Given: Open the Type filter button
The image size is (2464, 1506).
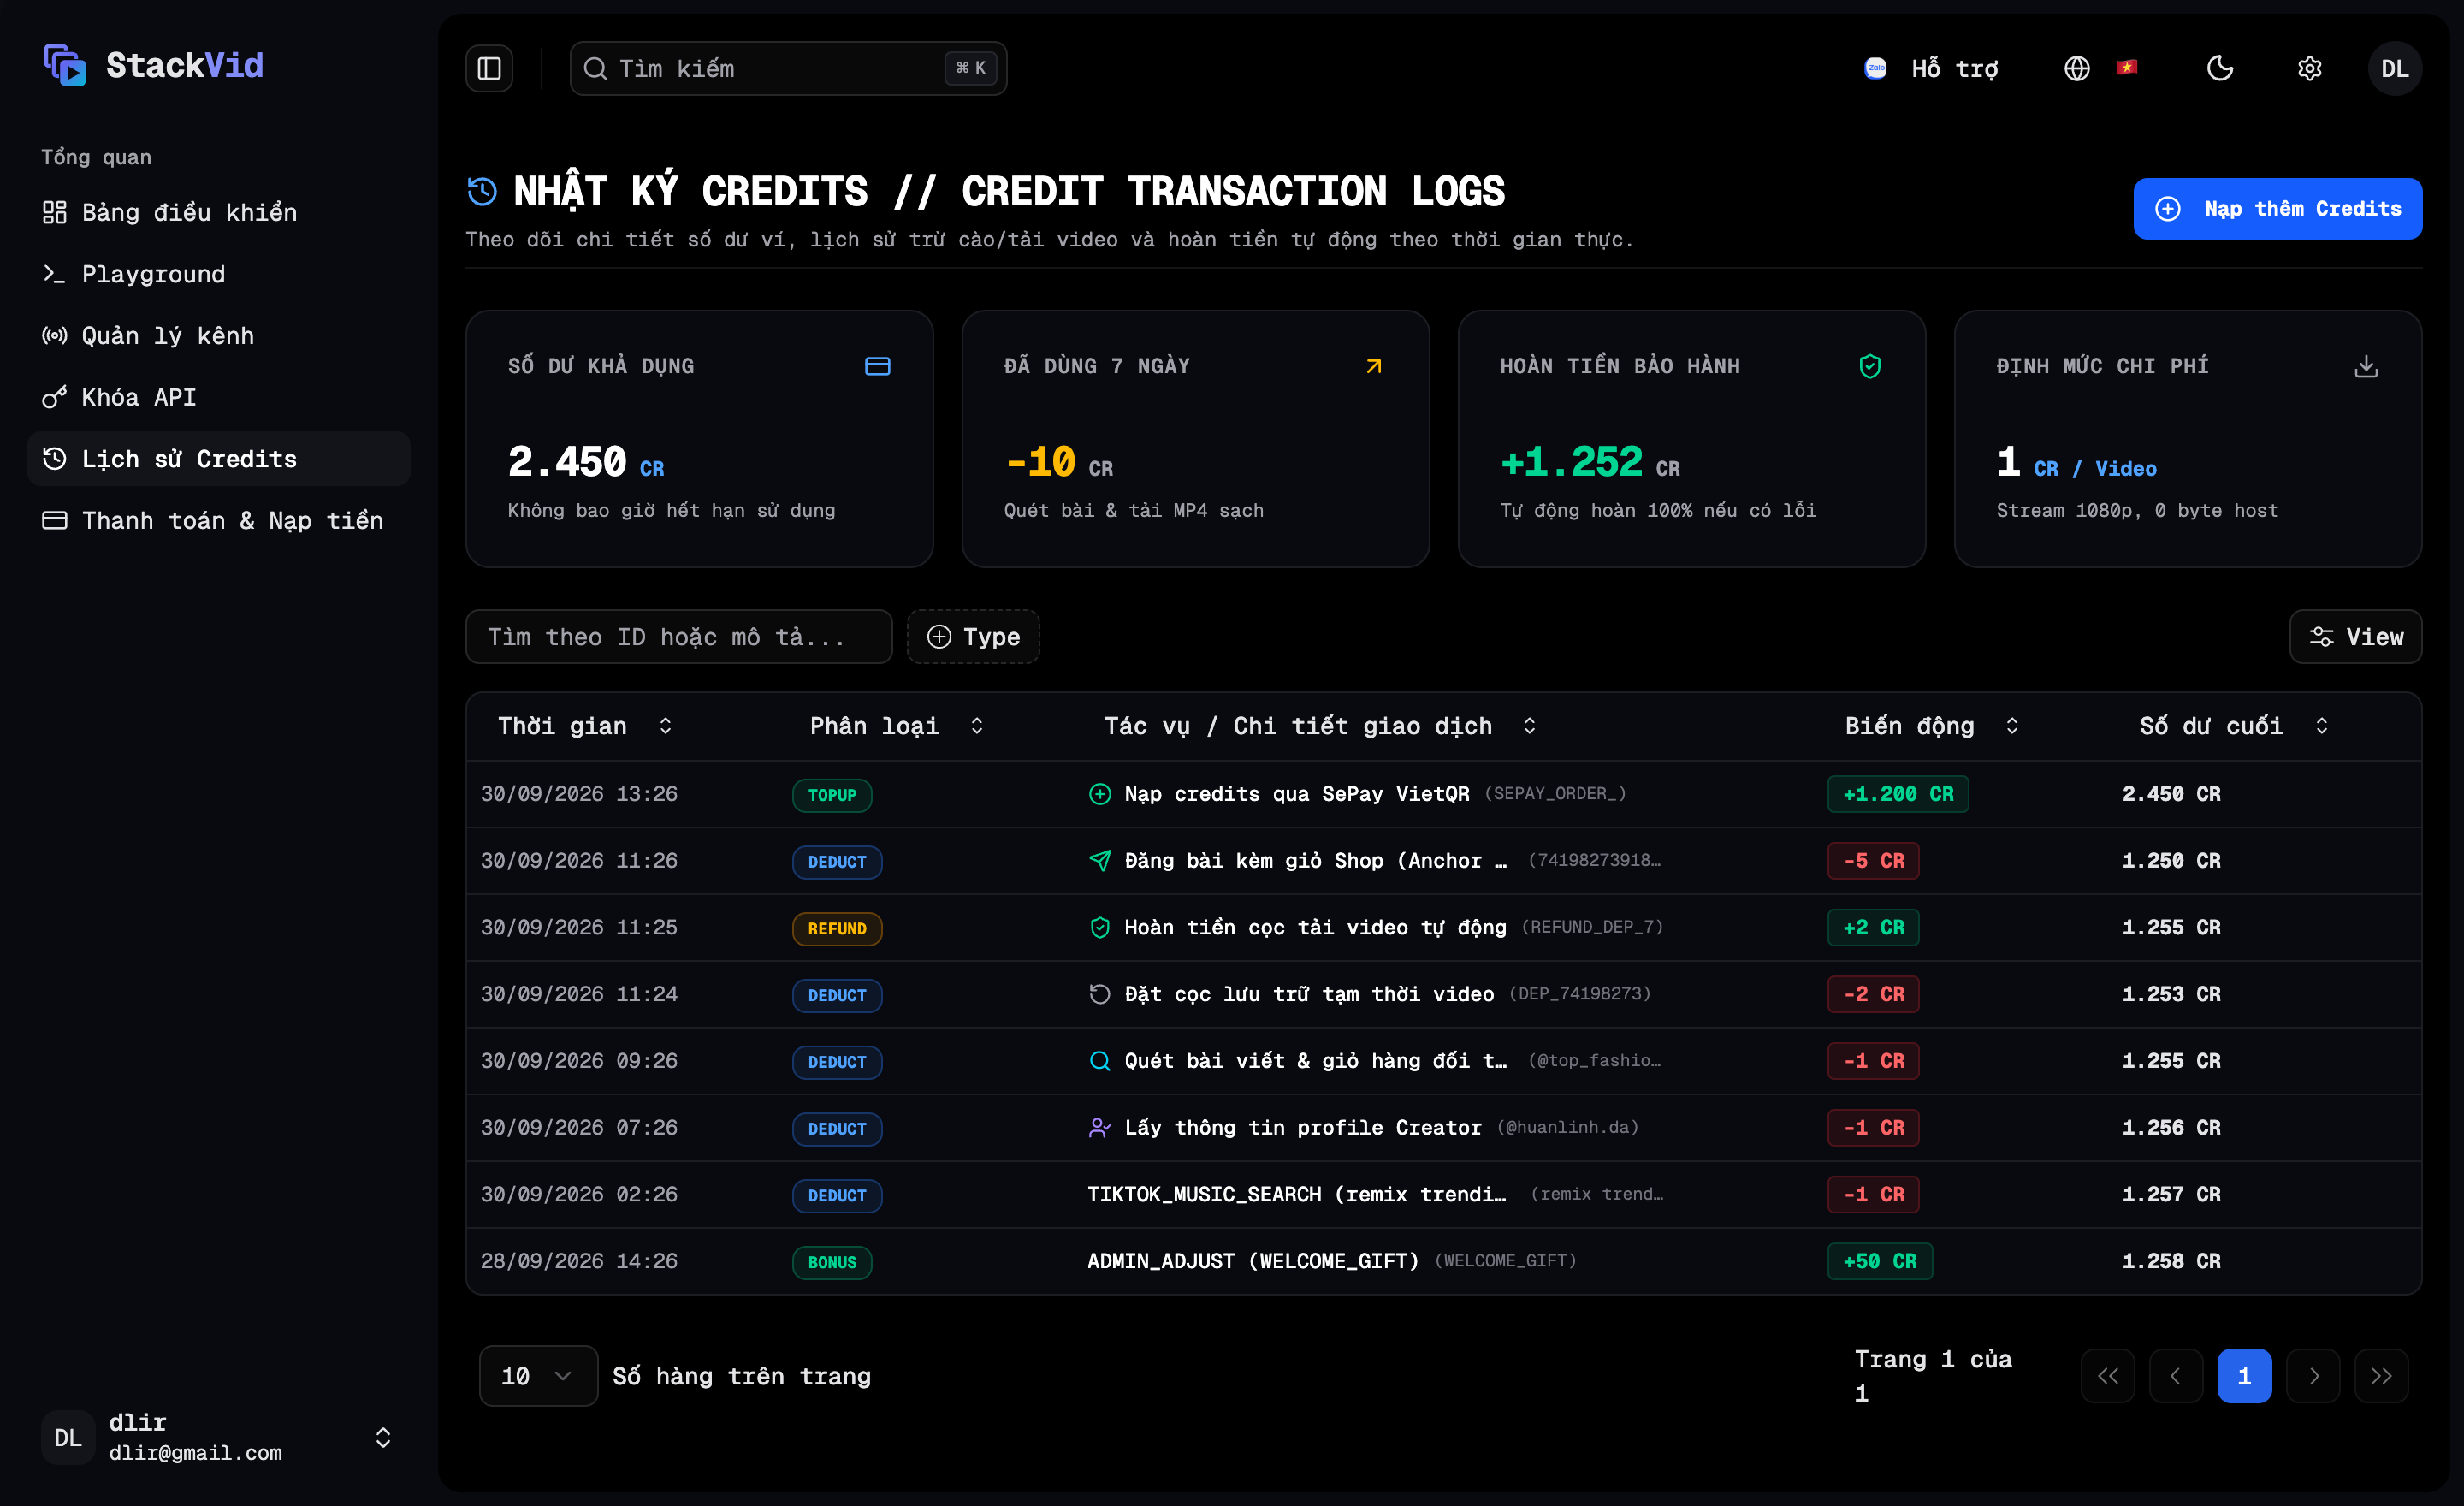Looking at the screenshot, I should click(973, 637).
